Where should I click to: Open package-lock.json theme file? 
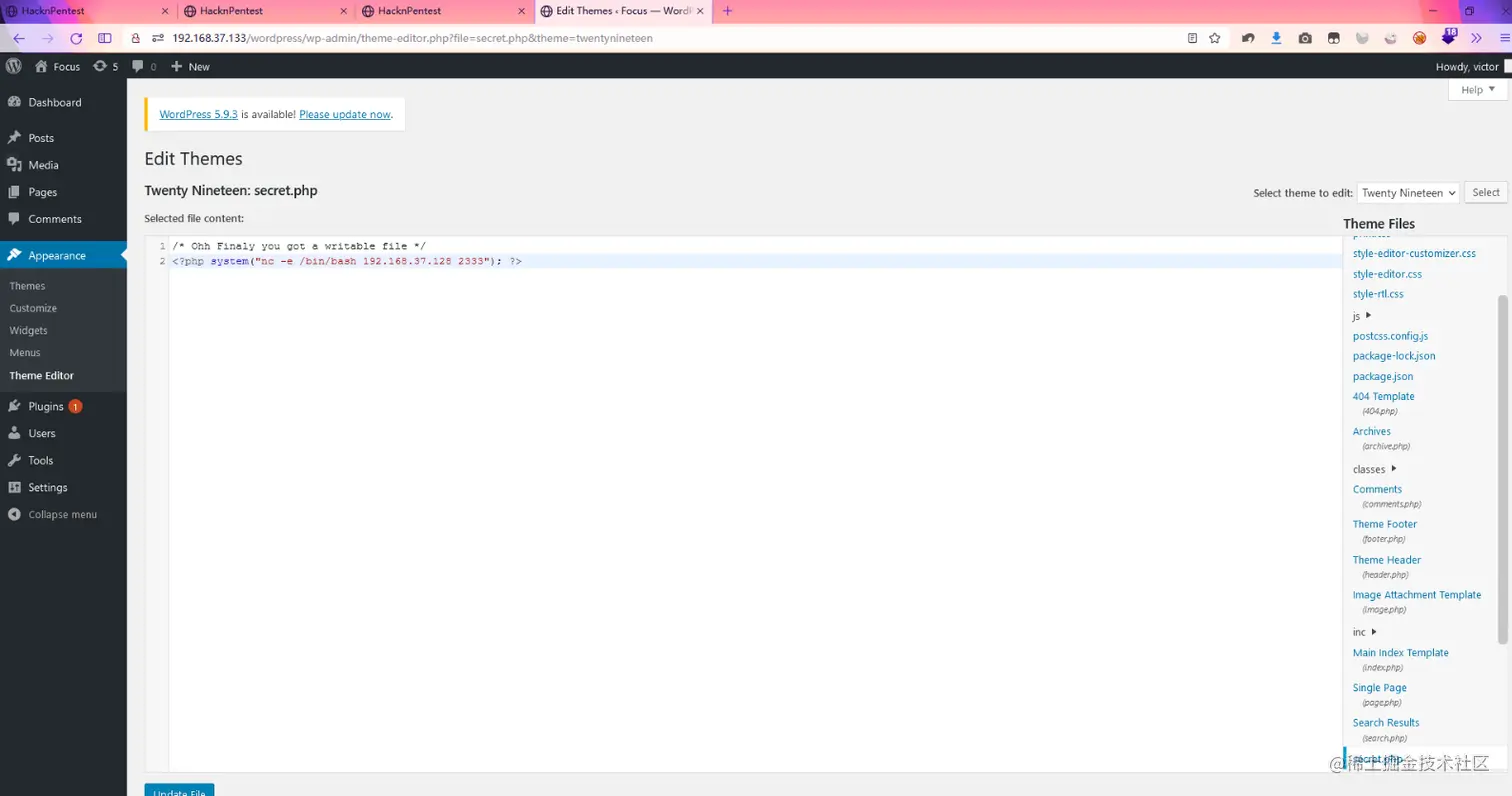point(1394,356)
